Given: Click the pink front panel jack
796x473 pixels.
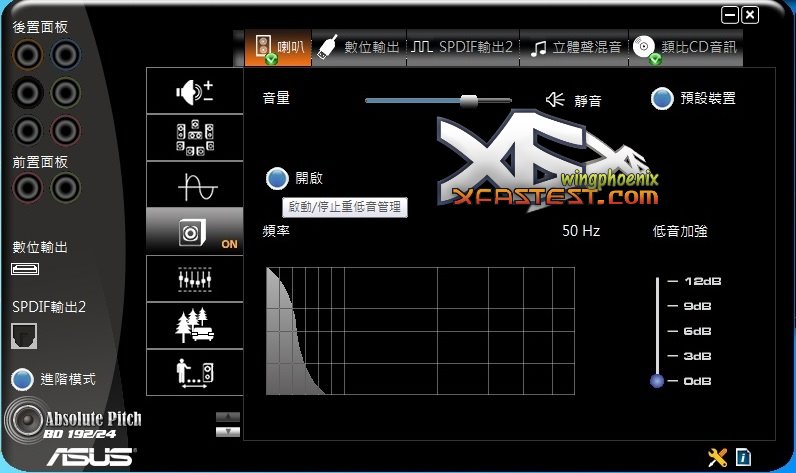Looking at the screenshot, I should pyautogui.click(x=27, y=188).
